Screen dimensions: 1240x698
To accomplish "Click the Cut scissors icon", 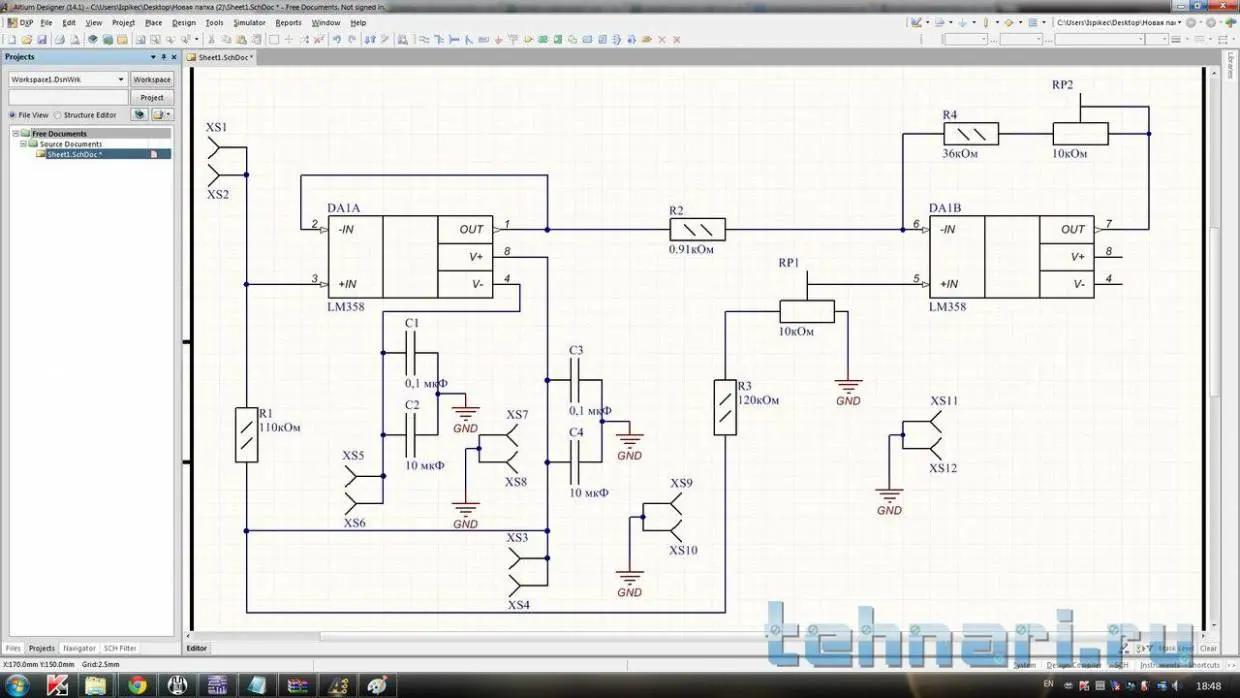I will tap(211, 40).
